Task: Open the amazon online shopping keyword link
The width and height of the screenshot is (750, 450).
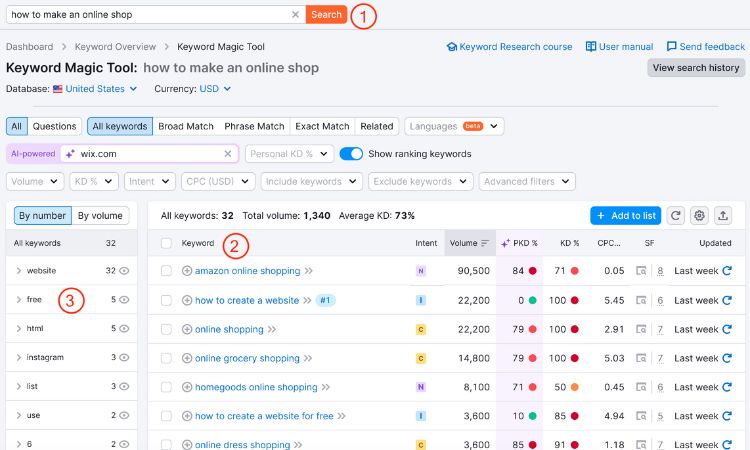Action: click(x=248, y=271)
